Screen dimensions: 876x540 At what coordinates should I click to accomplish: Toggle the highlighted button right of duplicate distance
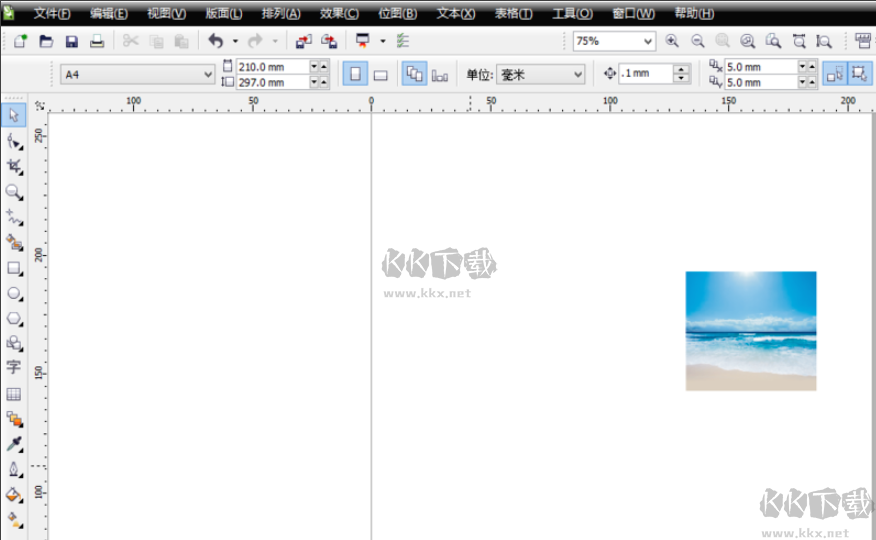tap(833, 74)
